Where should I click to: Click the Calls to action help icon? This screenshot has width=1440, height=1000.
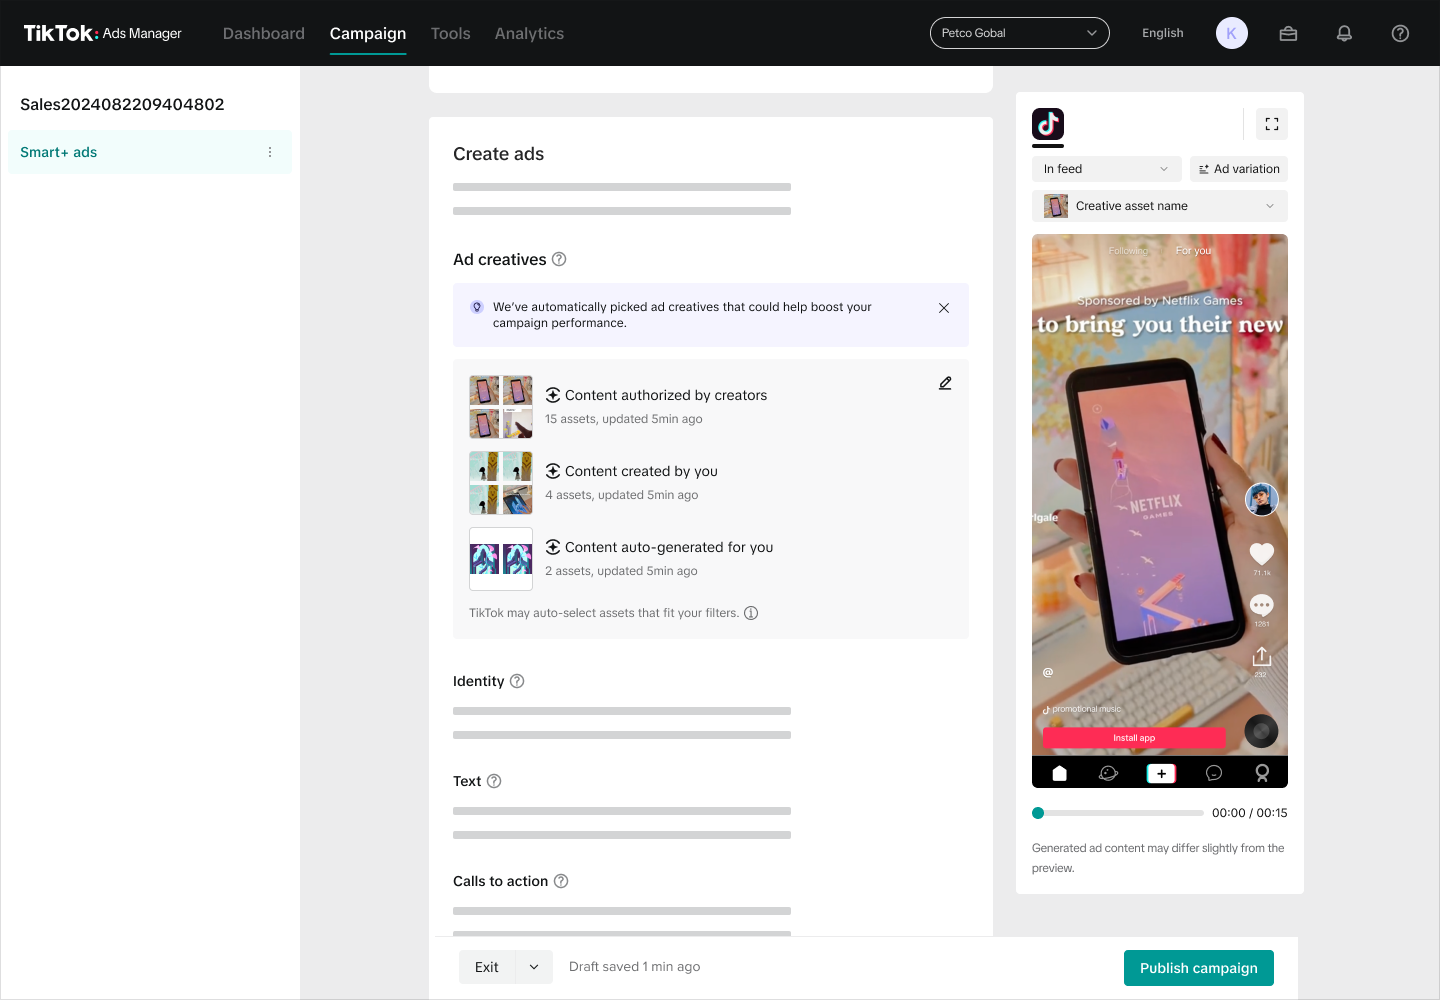coord(561,881)
